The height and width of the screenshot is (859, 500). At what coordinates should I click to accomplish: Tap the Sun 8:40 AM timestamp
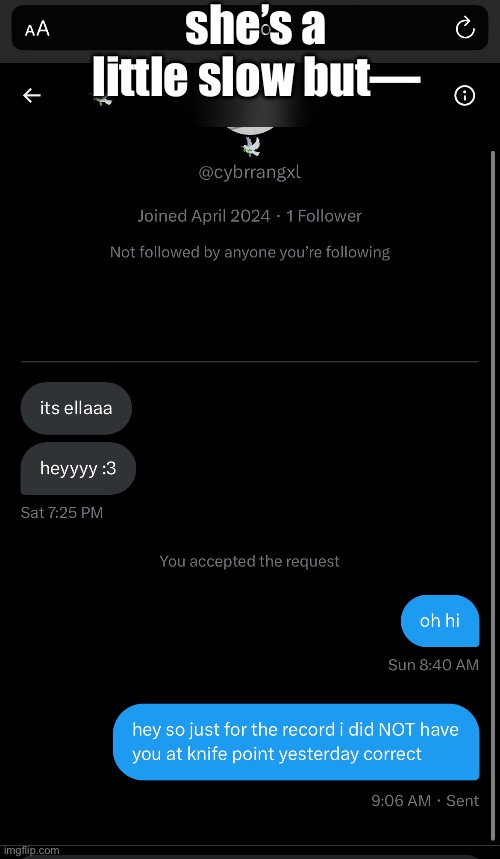coord(433,665)
